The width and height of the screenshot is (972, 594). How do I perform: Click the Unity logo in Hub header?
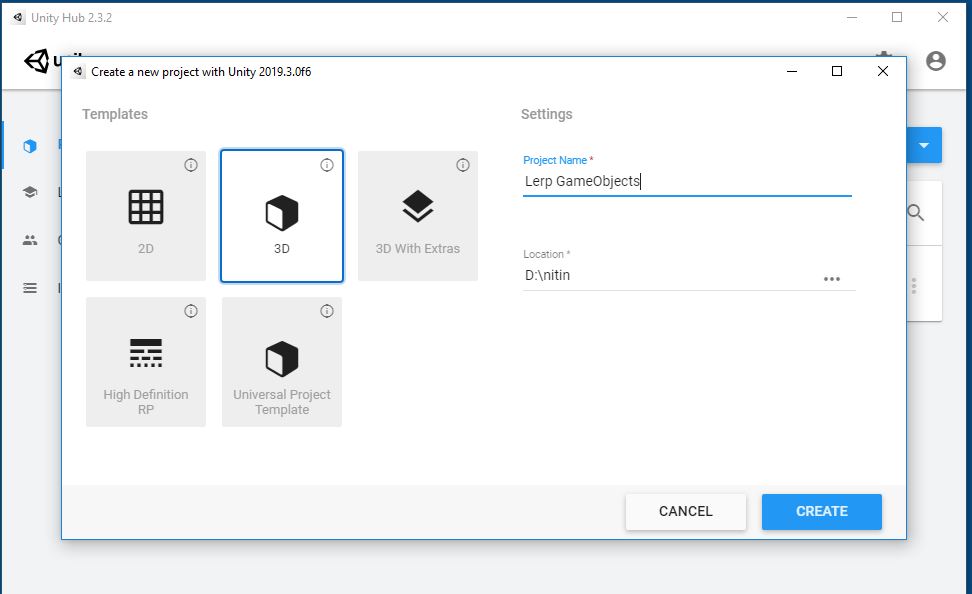(37, 61)
